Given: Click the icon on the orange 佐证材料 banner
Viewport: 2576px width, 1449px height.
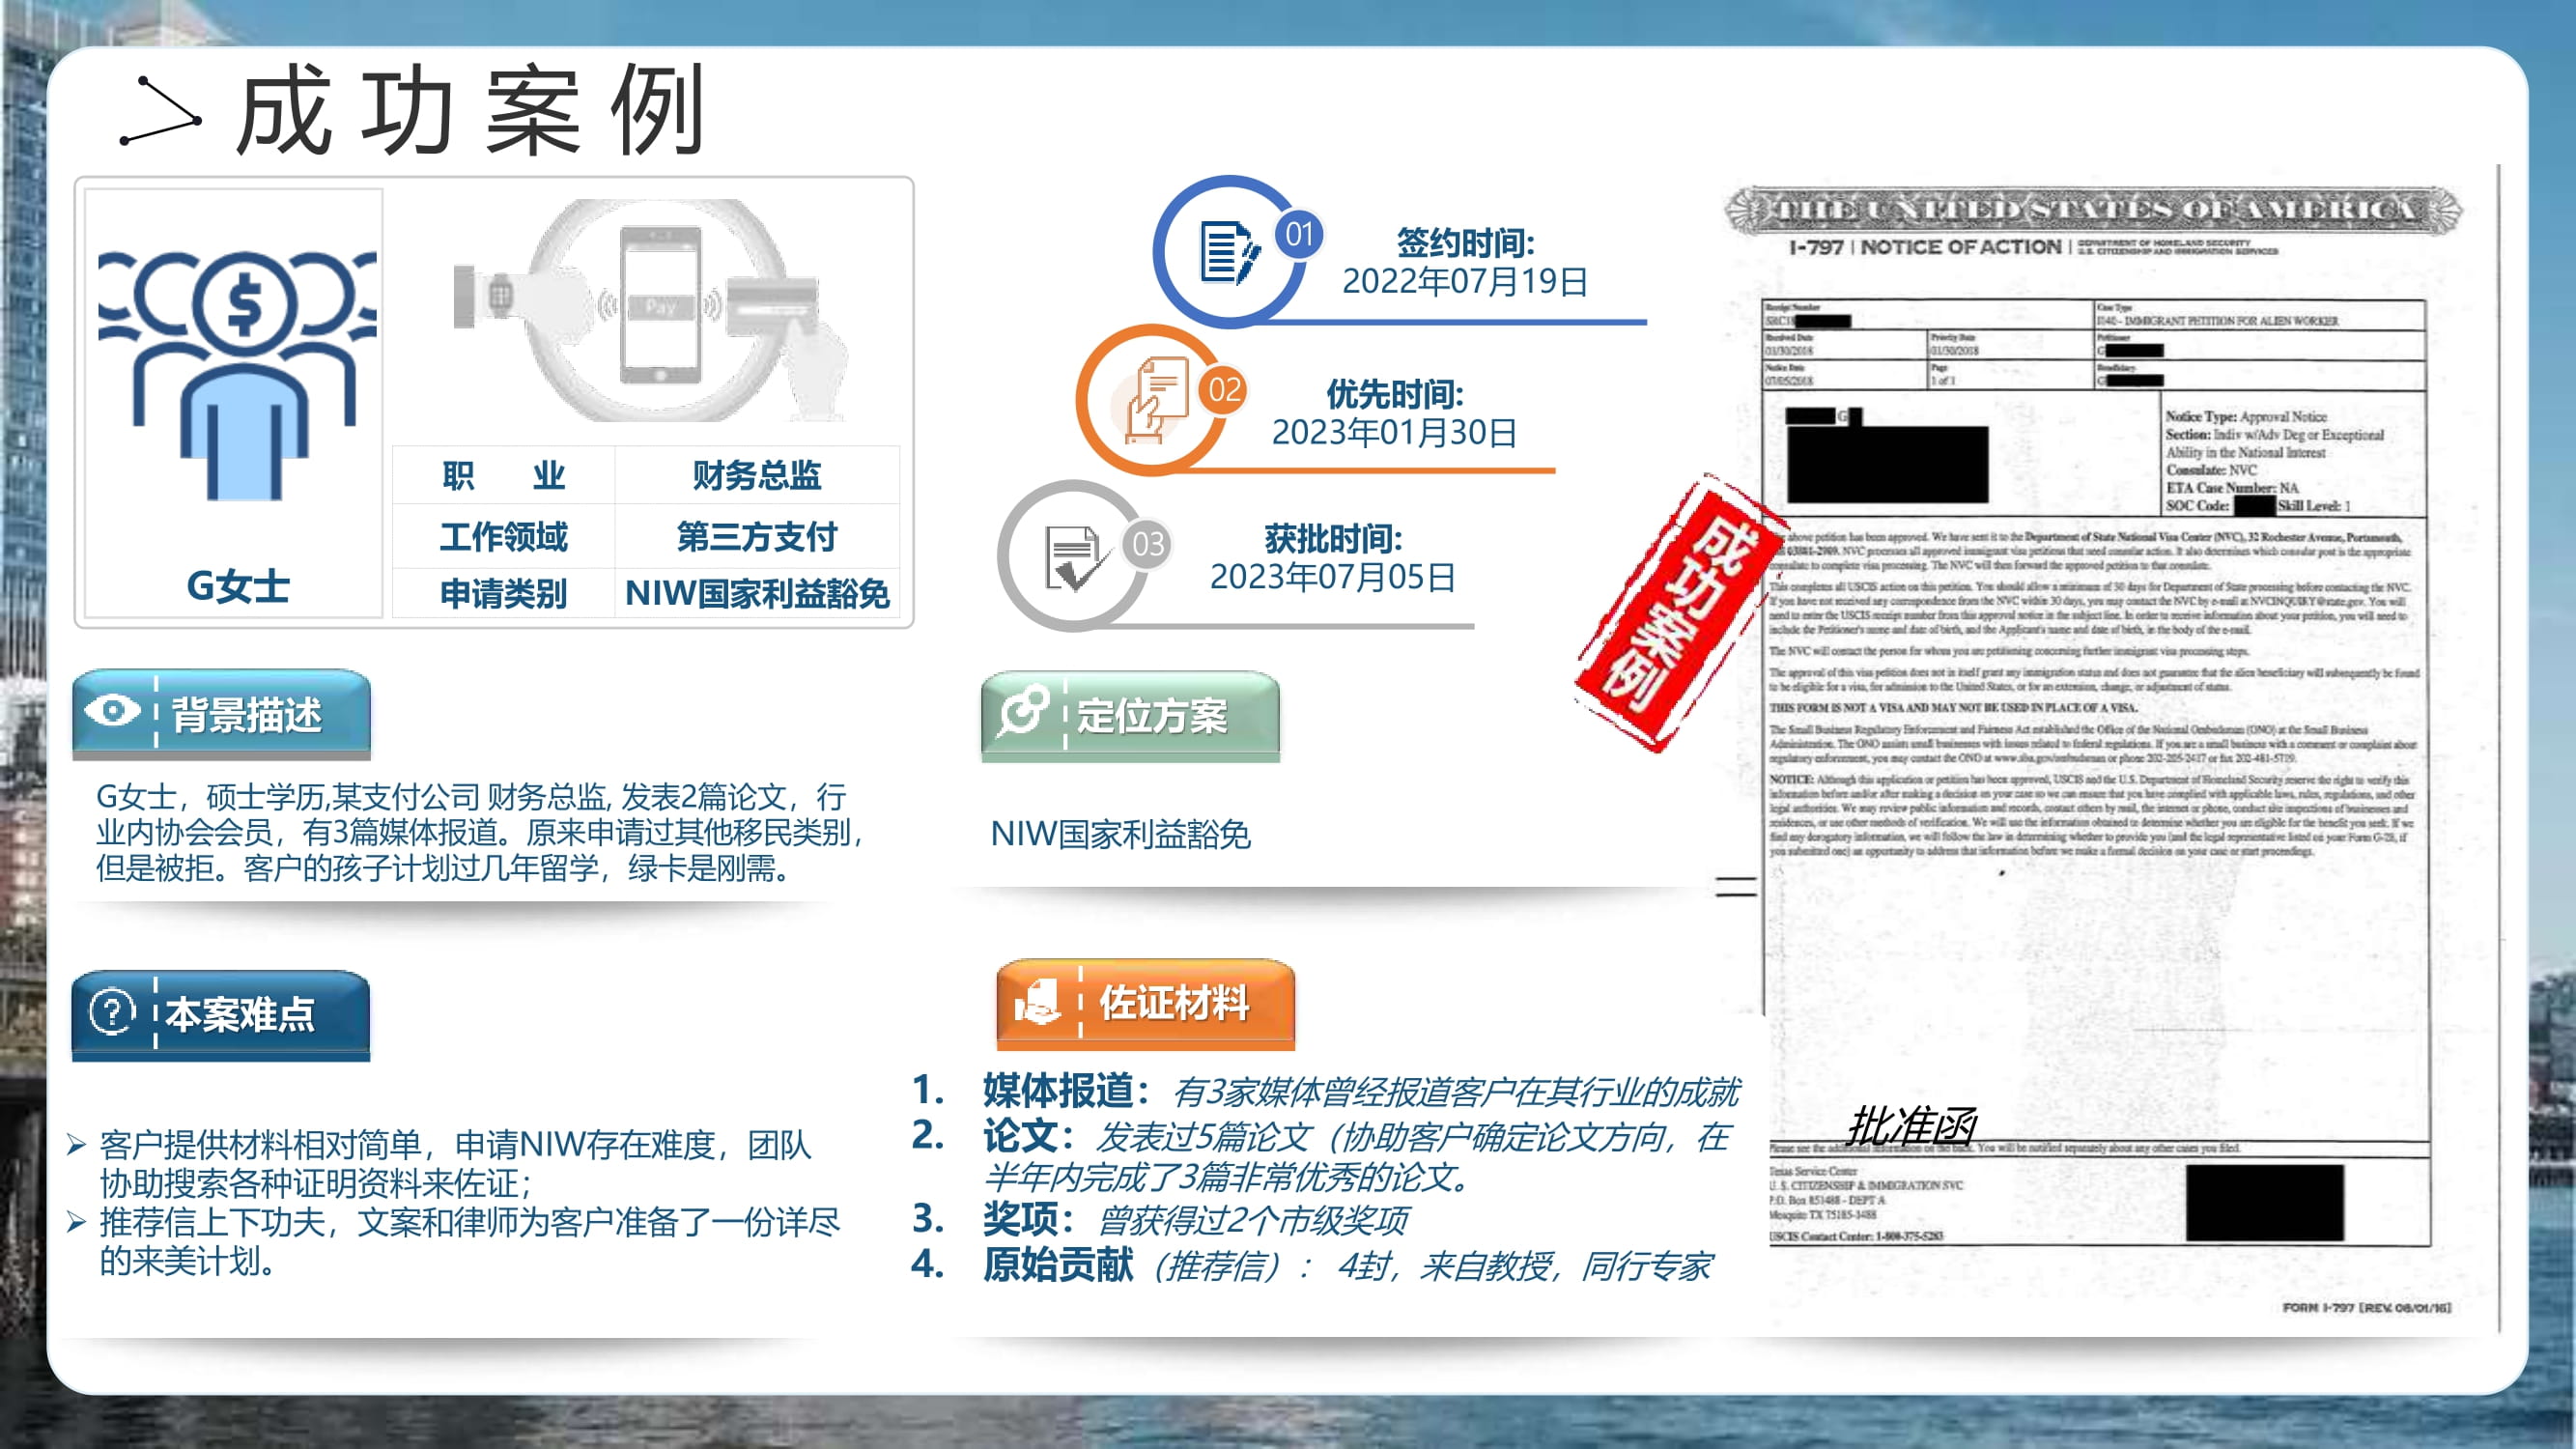Looking at the screenshot, I should point(1037,1002).
